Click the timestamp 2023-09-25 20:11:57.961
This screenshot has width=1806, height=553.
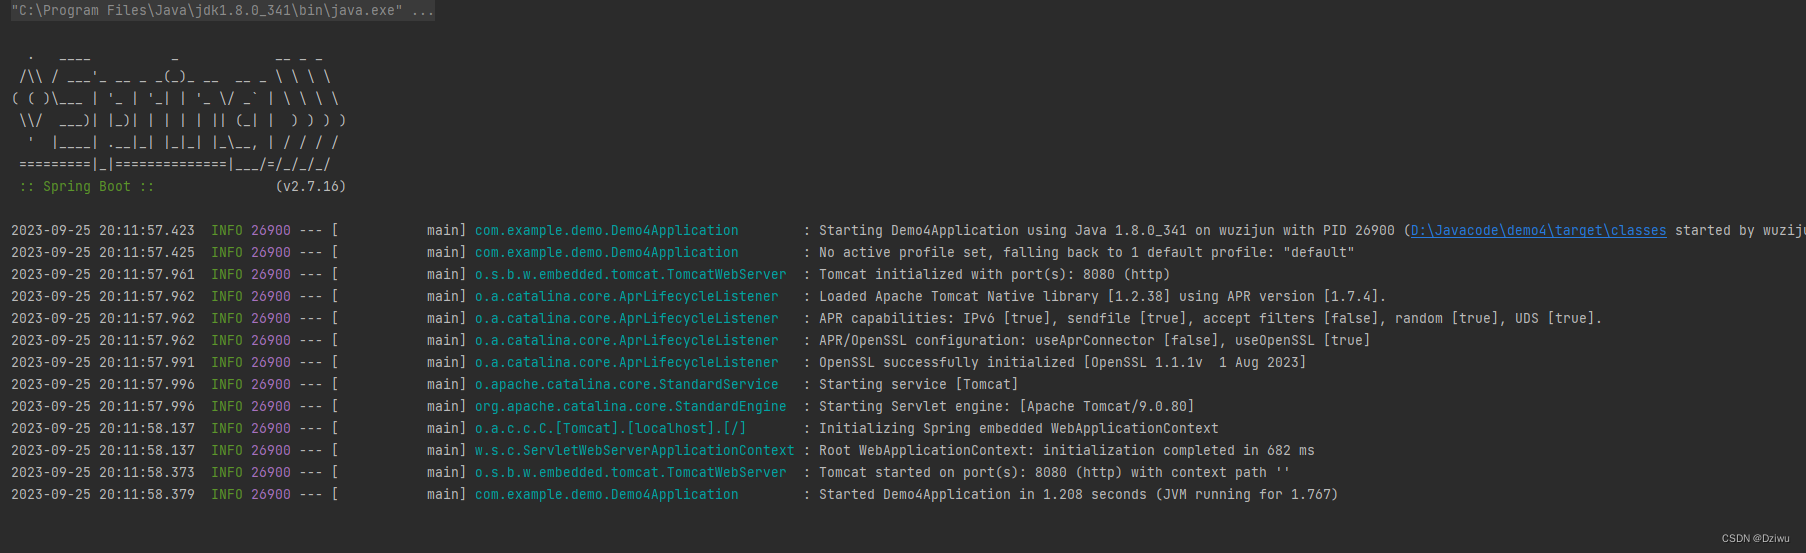[x=103, y=275]
